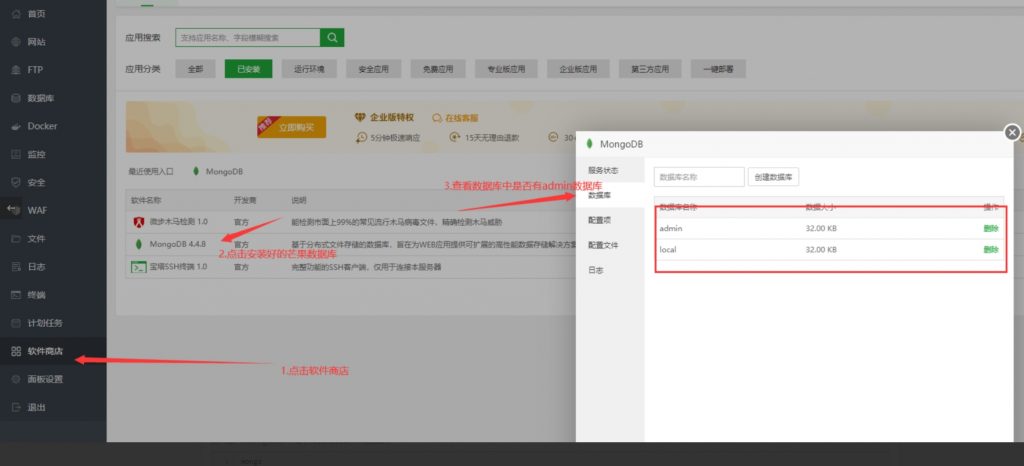
Task: Select the 免费应用 category filter
Action: pyautogui.click(x=438, y=69)
